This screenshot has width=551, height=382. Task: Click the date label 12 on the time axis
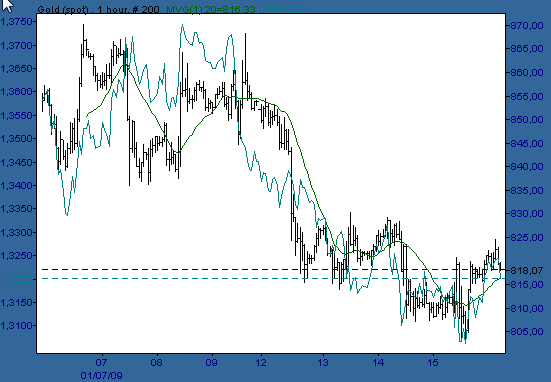tap(261, 362)
